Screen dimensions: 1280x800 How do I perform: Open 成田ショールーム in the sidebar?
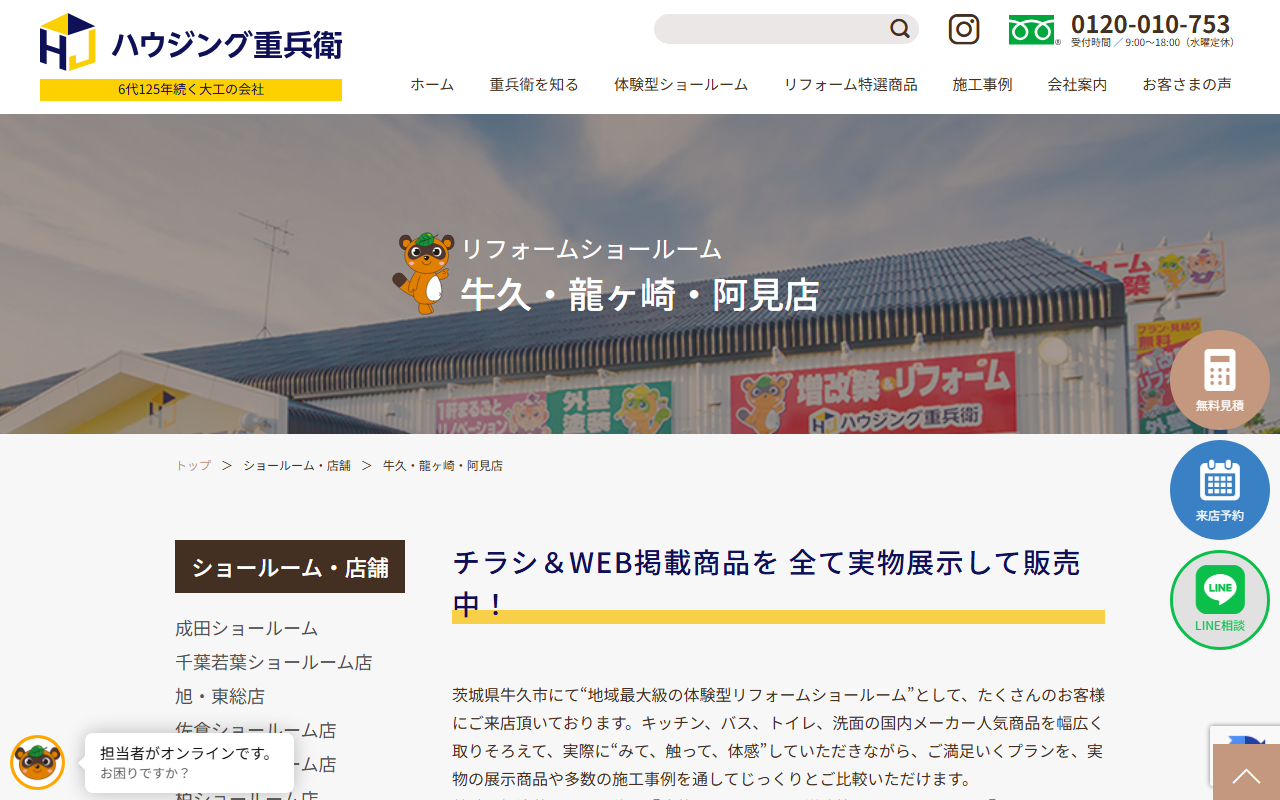click(x=246, y=628)
